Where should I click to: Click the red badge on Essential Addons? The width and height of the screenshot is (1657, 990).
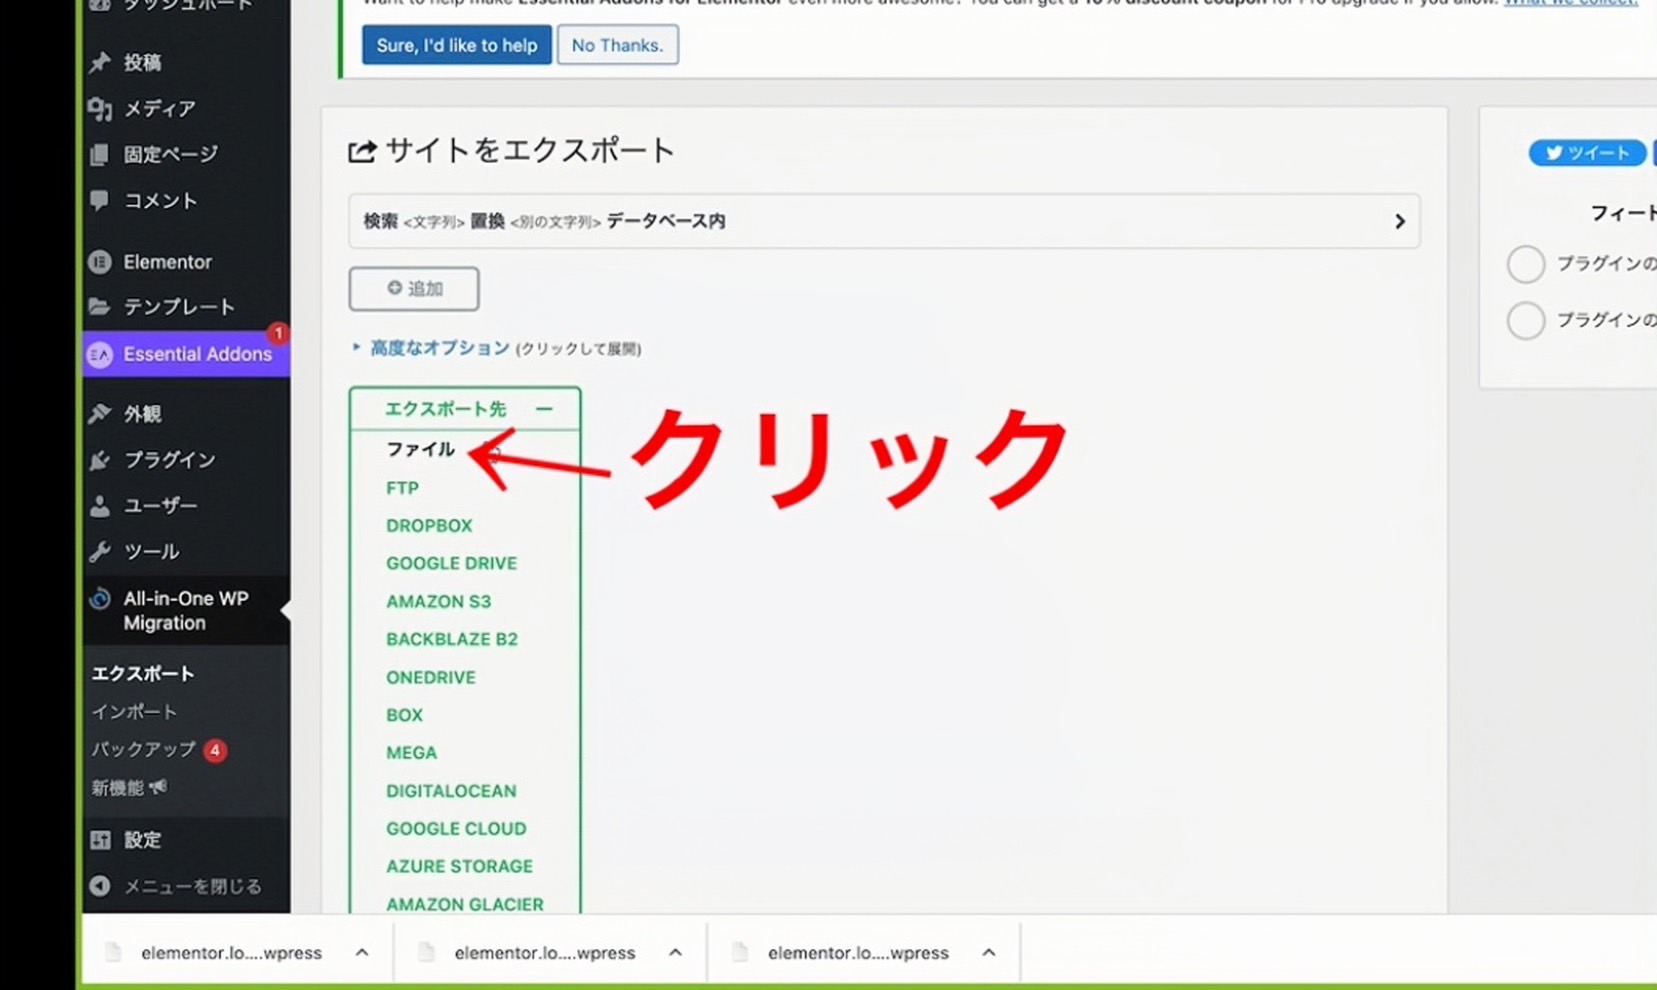tap(277, 333)
